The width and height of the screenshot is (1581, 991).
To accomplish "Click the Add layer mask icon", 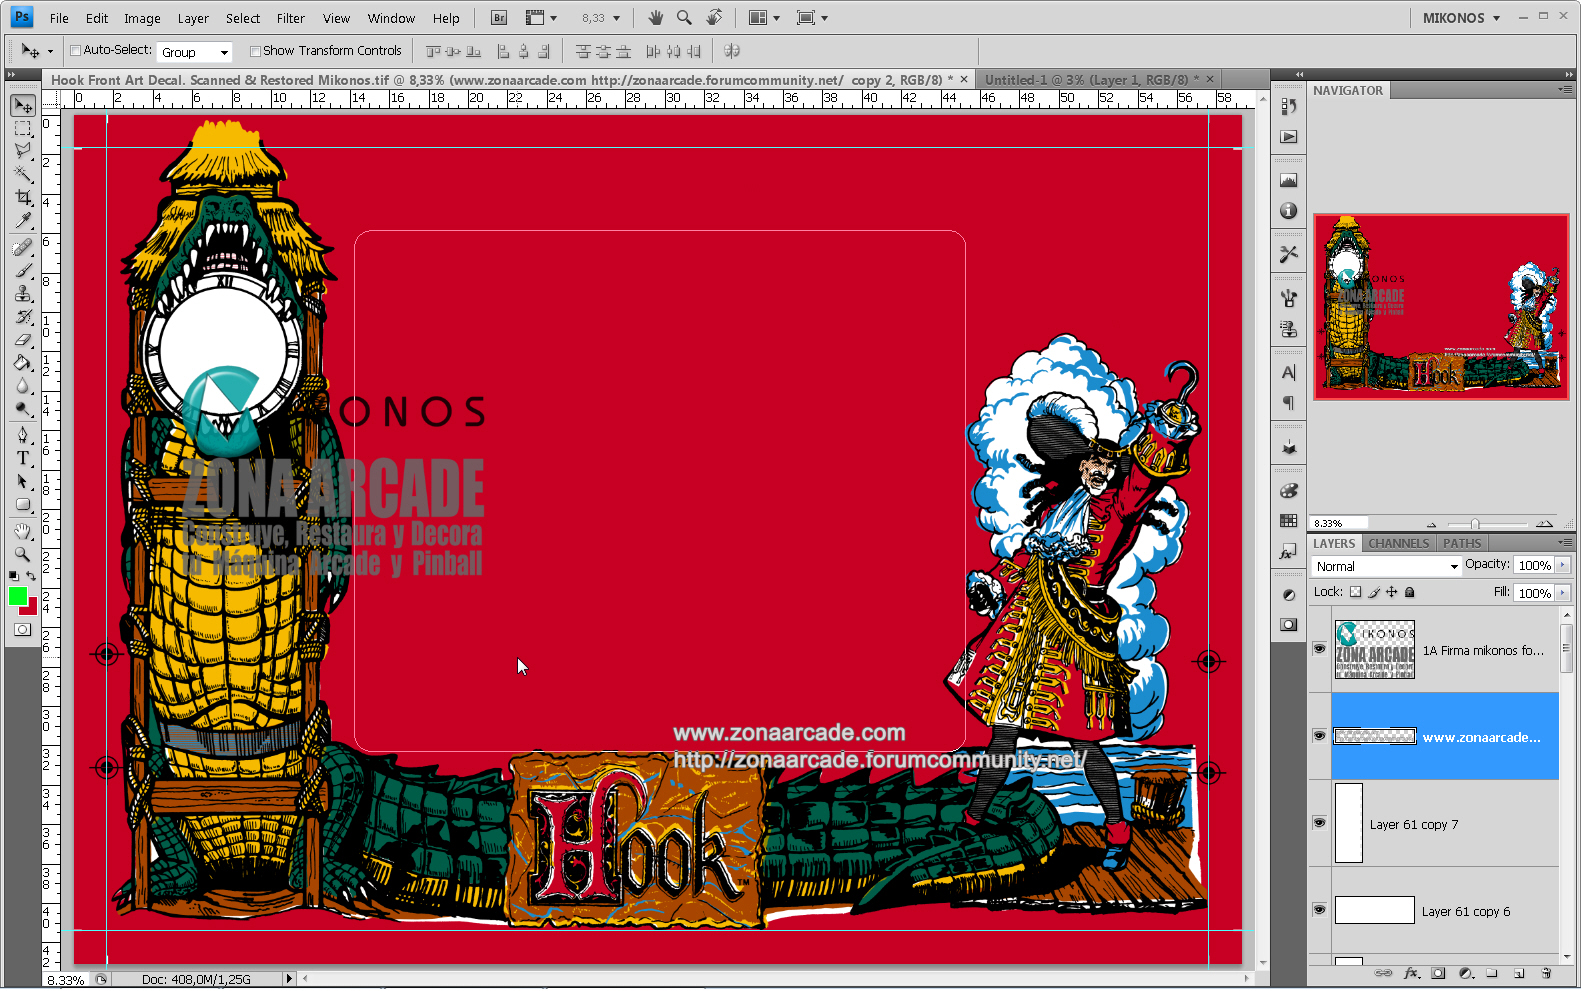I will 1438,973.
